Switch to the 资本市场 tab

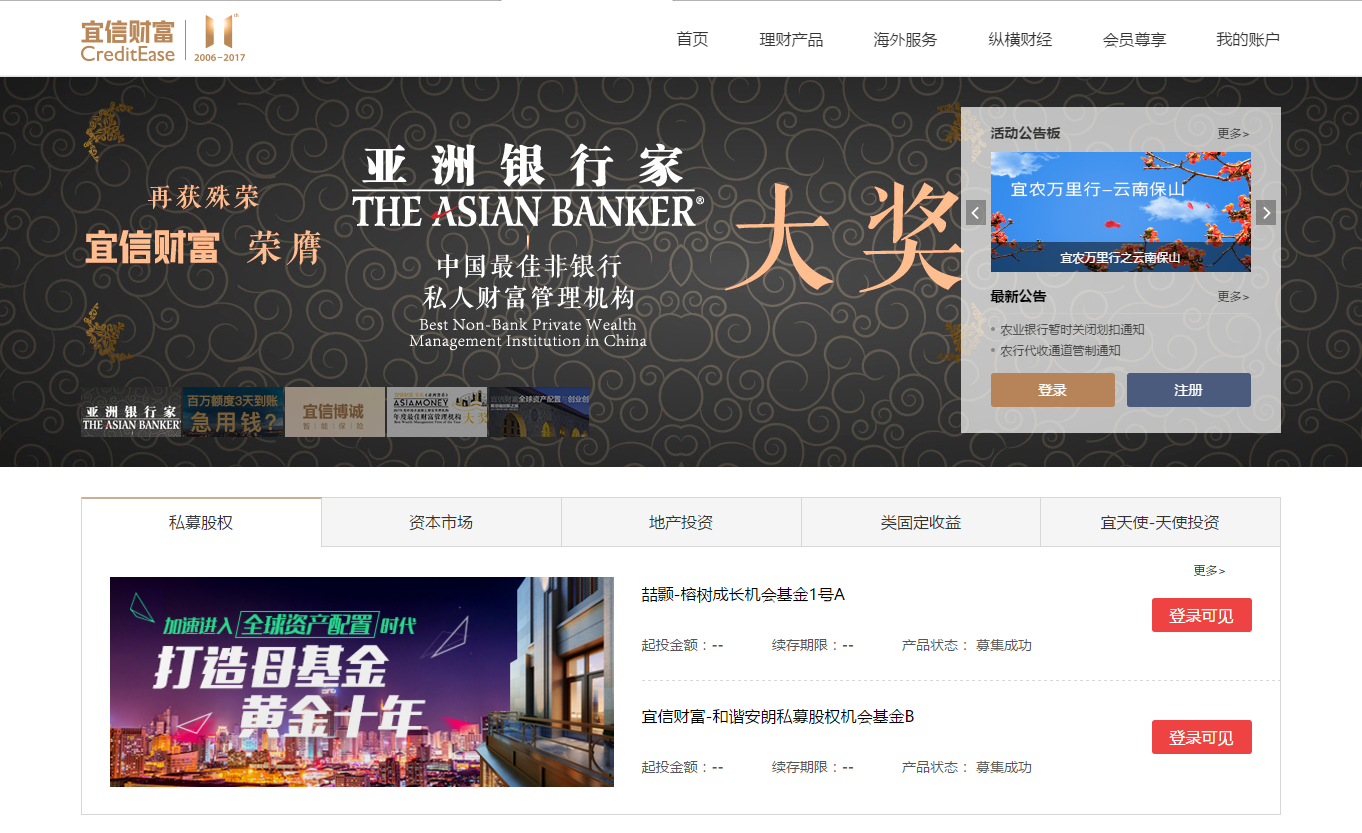click(440, 521)
